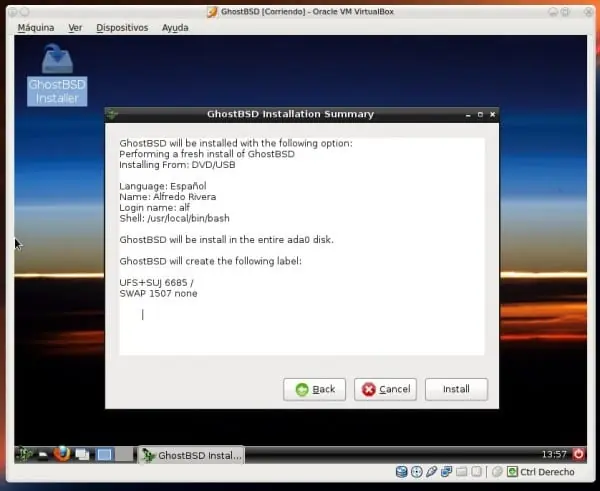The height and width of the screenshot is (491, 600).
Task: Open the Máquina menu
Action: pos(36,28)
